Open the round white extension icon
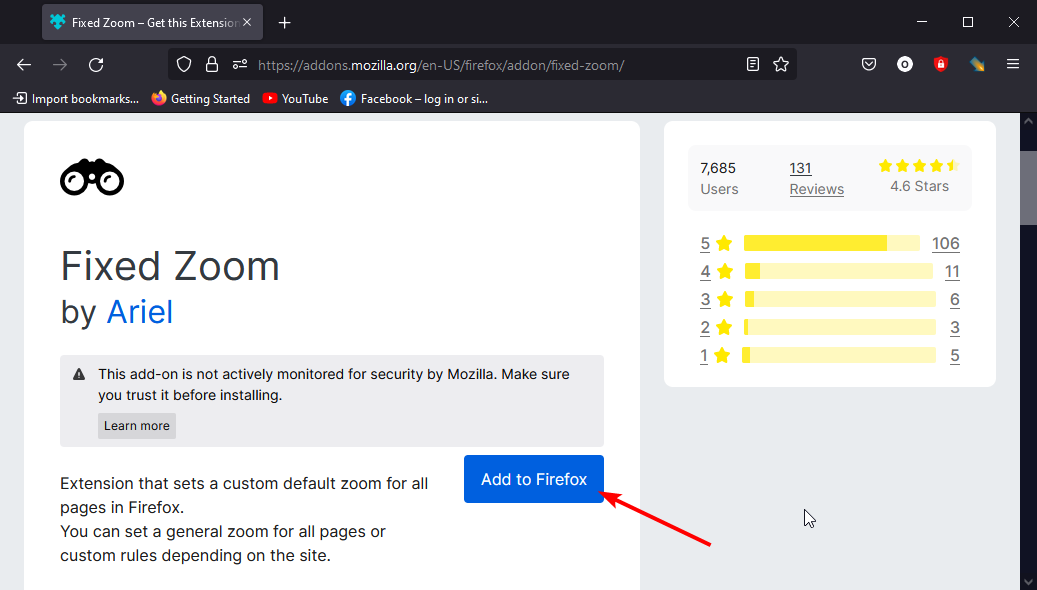Viewport: 1037px width, 590px height. point(905,64)
